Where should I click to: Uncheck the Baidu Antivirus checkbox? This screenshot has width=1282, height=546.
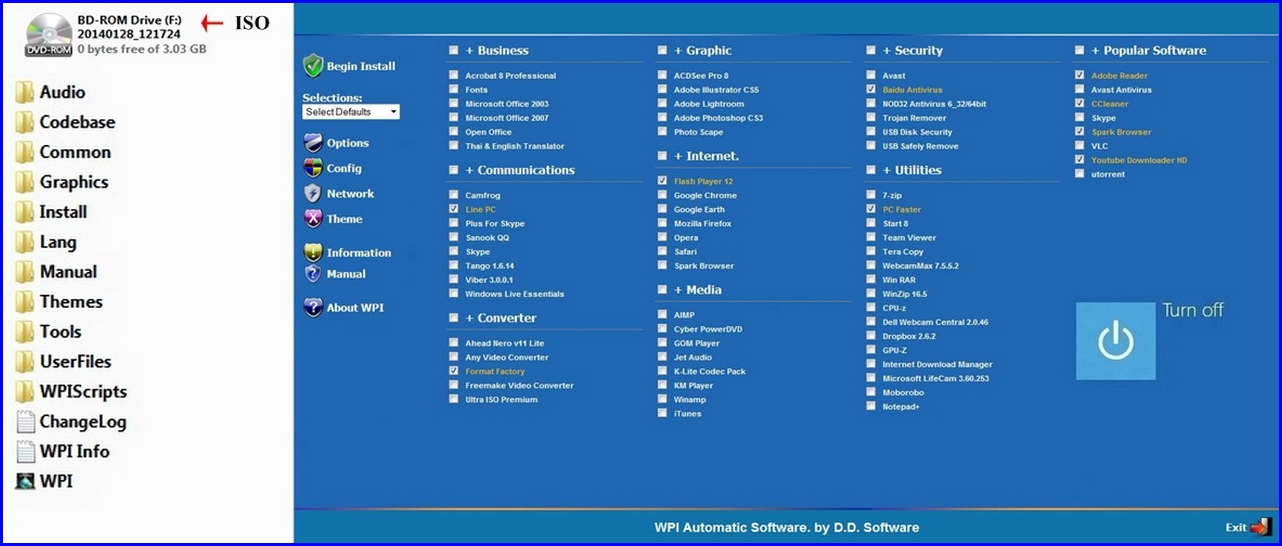pos(872,89)
